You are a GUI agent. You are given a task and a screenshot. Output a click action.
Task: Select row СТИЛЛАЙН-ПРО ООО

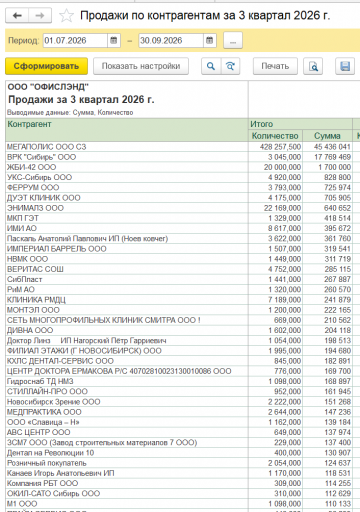click(x=127, y=391)
